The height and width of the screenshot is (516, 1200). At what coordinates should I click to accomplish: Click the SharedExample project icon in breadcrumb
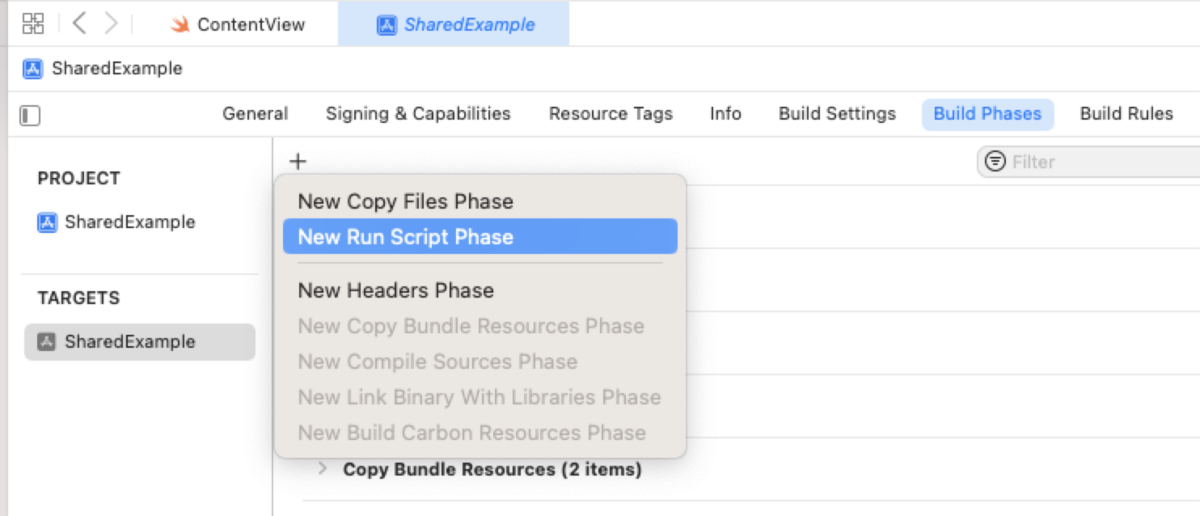click(33, 69)
